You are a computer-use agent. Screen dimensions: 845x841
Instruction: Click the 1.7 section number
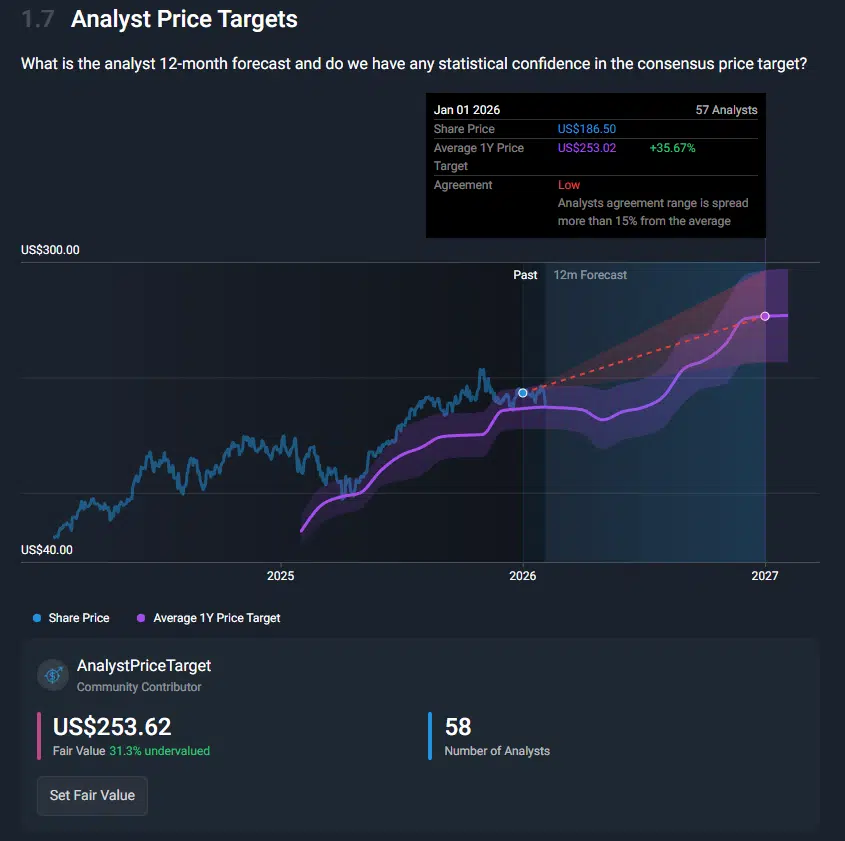38,19
